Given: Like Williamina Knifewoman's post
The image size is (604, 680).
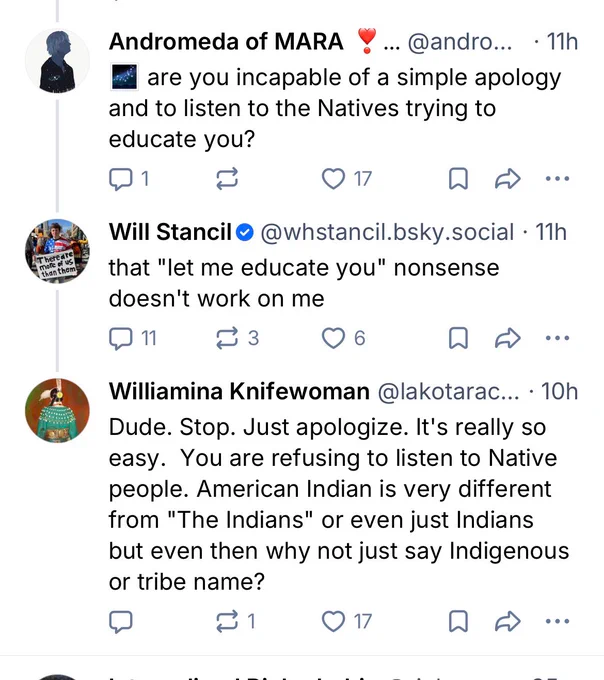Looking at the screenshot, I should (333, 621).
